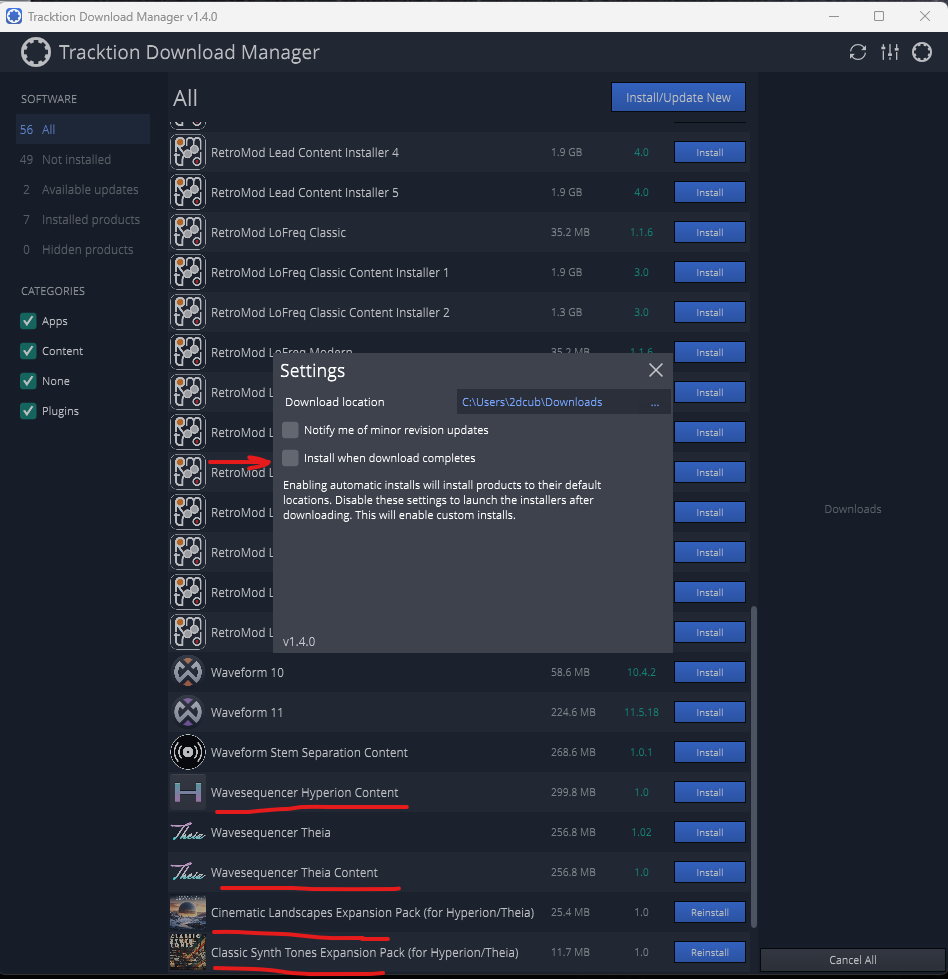Click the account circle icon in the top right

coord(922,52)
